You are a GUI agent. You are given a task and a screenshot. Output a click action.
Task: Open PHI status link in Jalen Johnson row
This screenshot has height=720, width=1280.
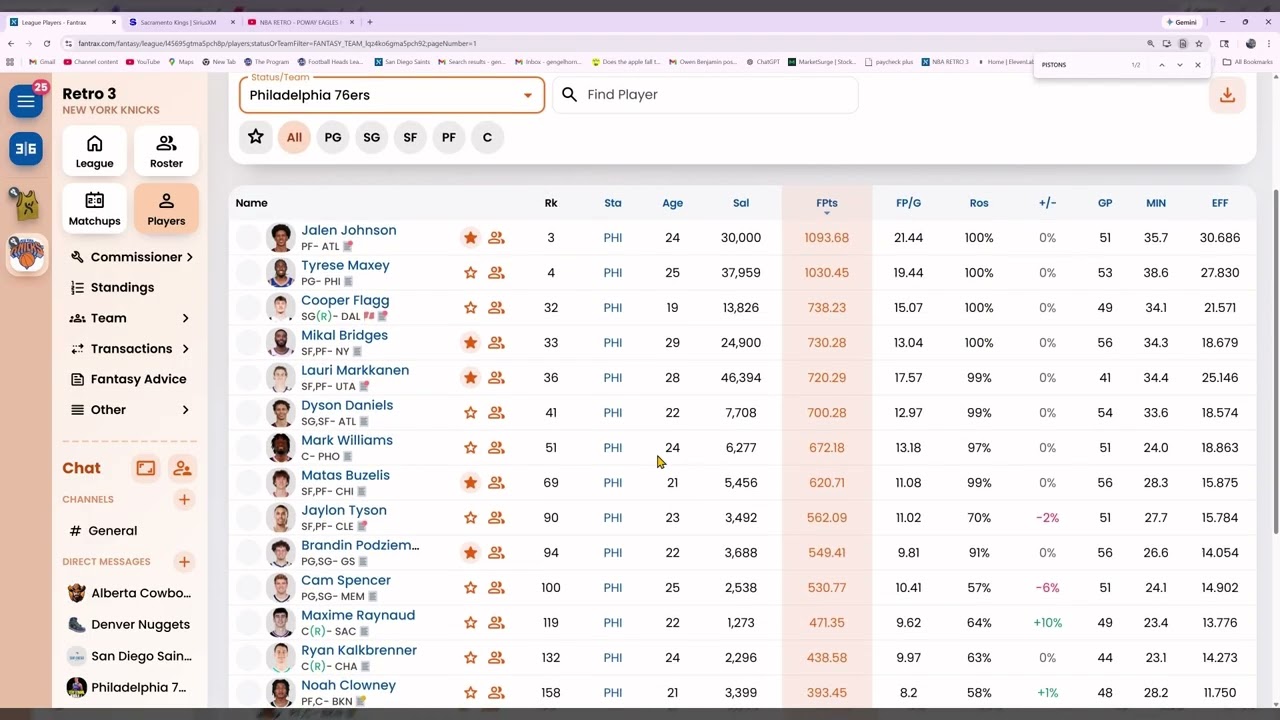[x=613, y=238]
